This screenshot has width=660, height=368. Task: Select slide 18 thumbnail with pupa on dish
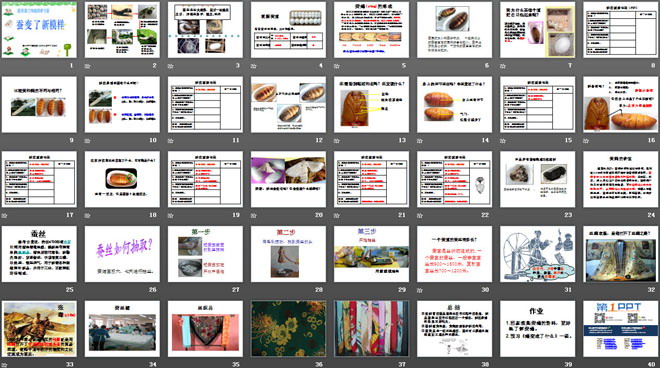[x=122, y=179]
